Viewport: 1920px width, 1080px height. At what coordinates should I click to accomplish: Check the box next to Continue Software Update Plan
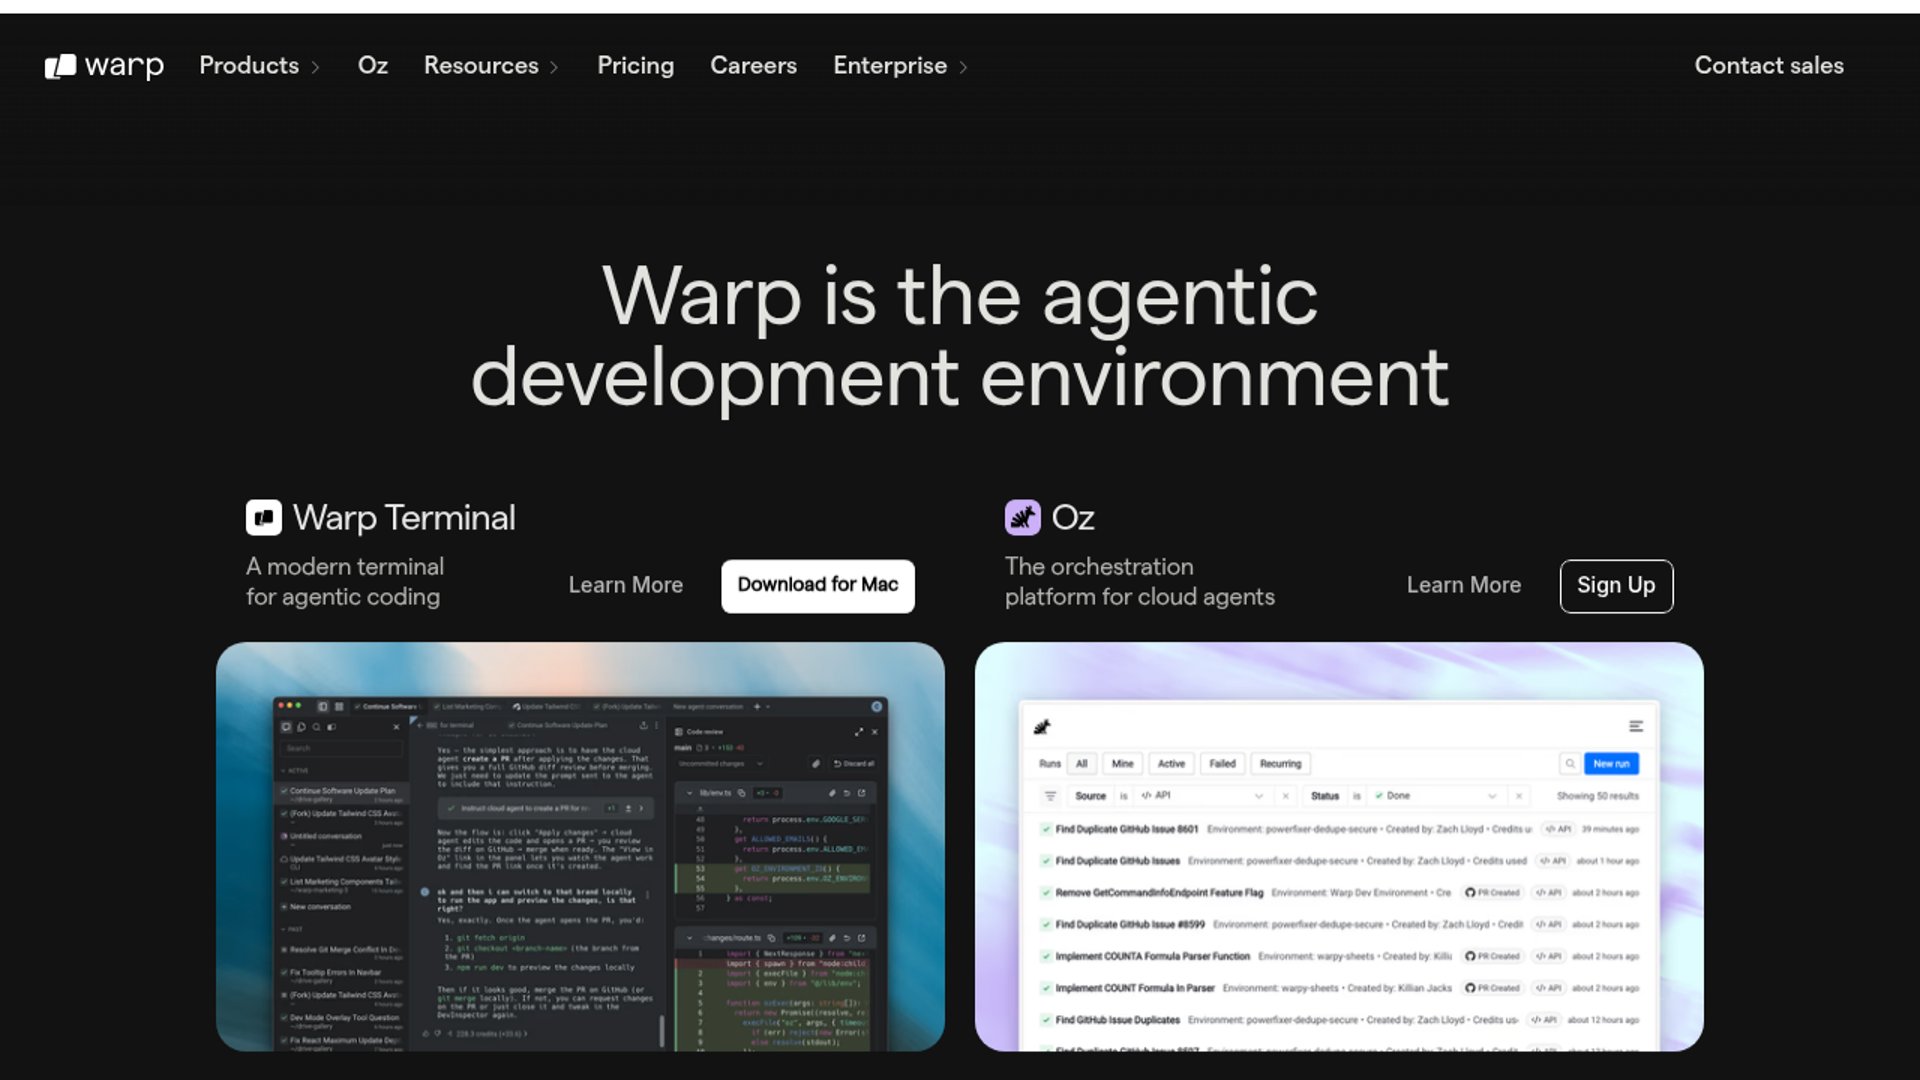pyautogui.click(x=285, y=791)
